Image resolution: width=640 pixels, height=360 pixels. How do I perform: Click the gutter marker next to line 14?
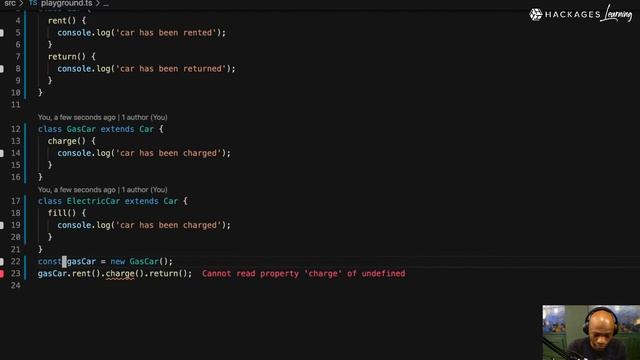(x=2, y=153)
